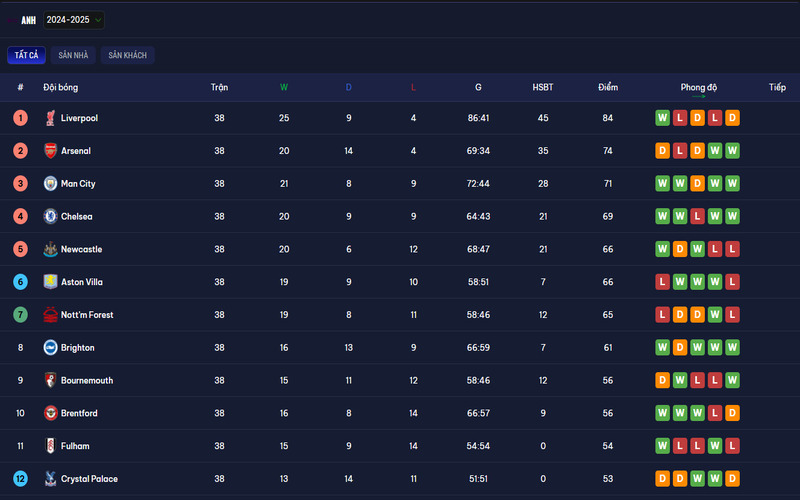Click the Newcastle club crest icon
Image resolution: width=800 pixels, height=500 pixels.
[x=50, y=249]
